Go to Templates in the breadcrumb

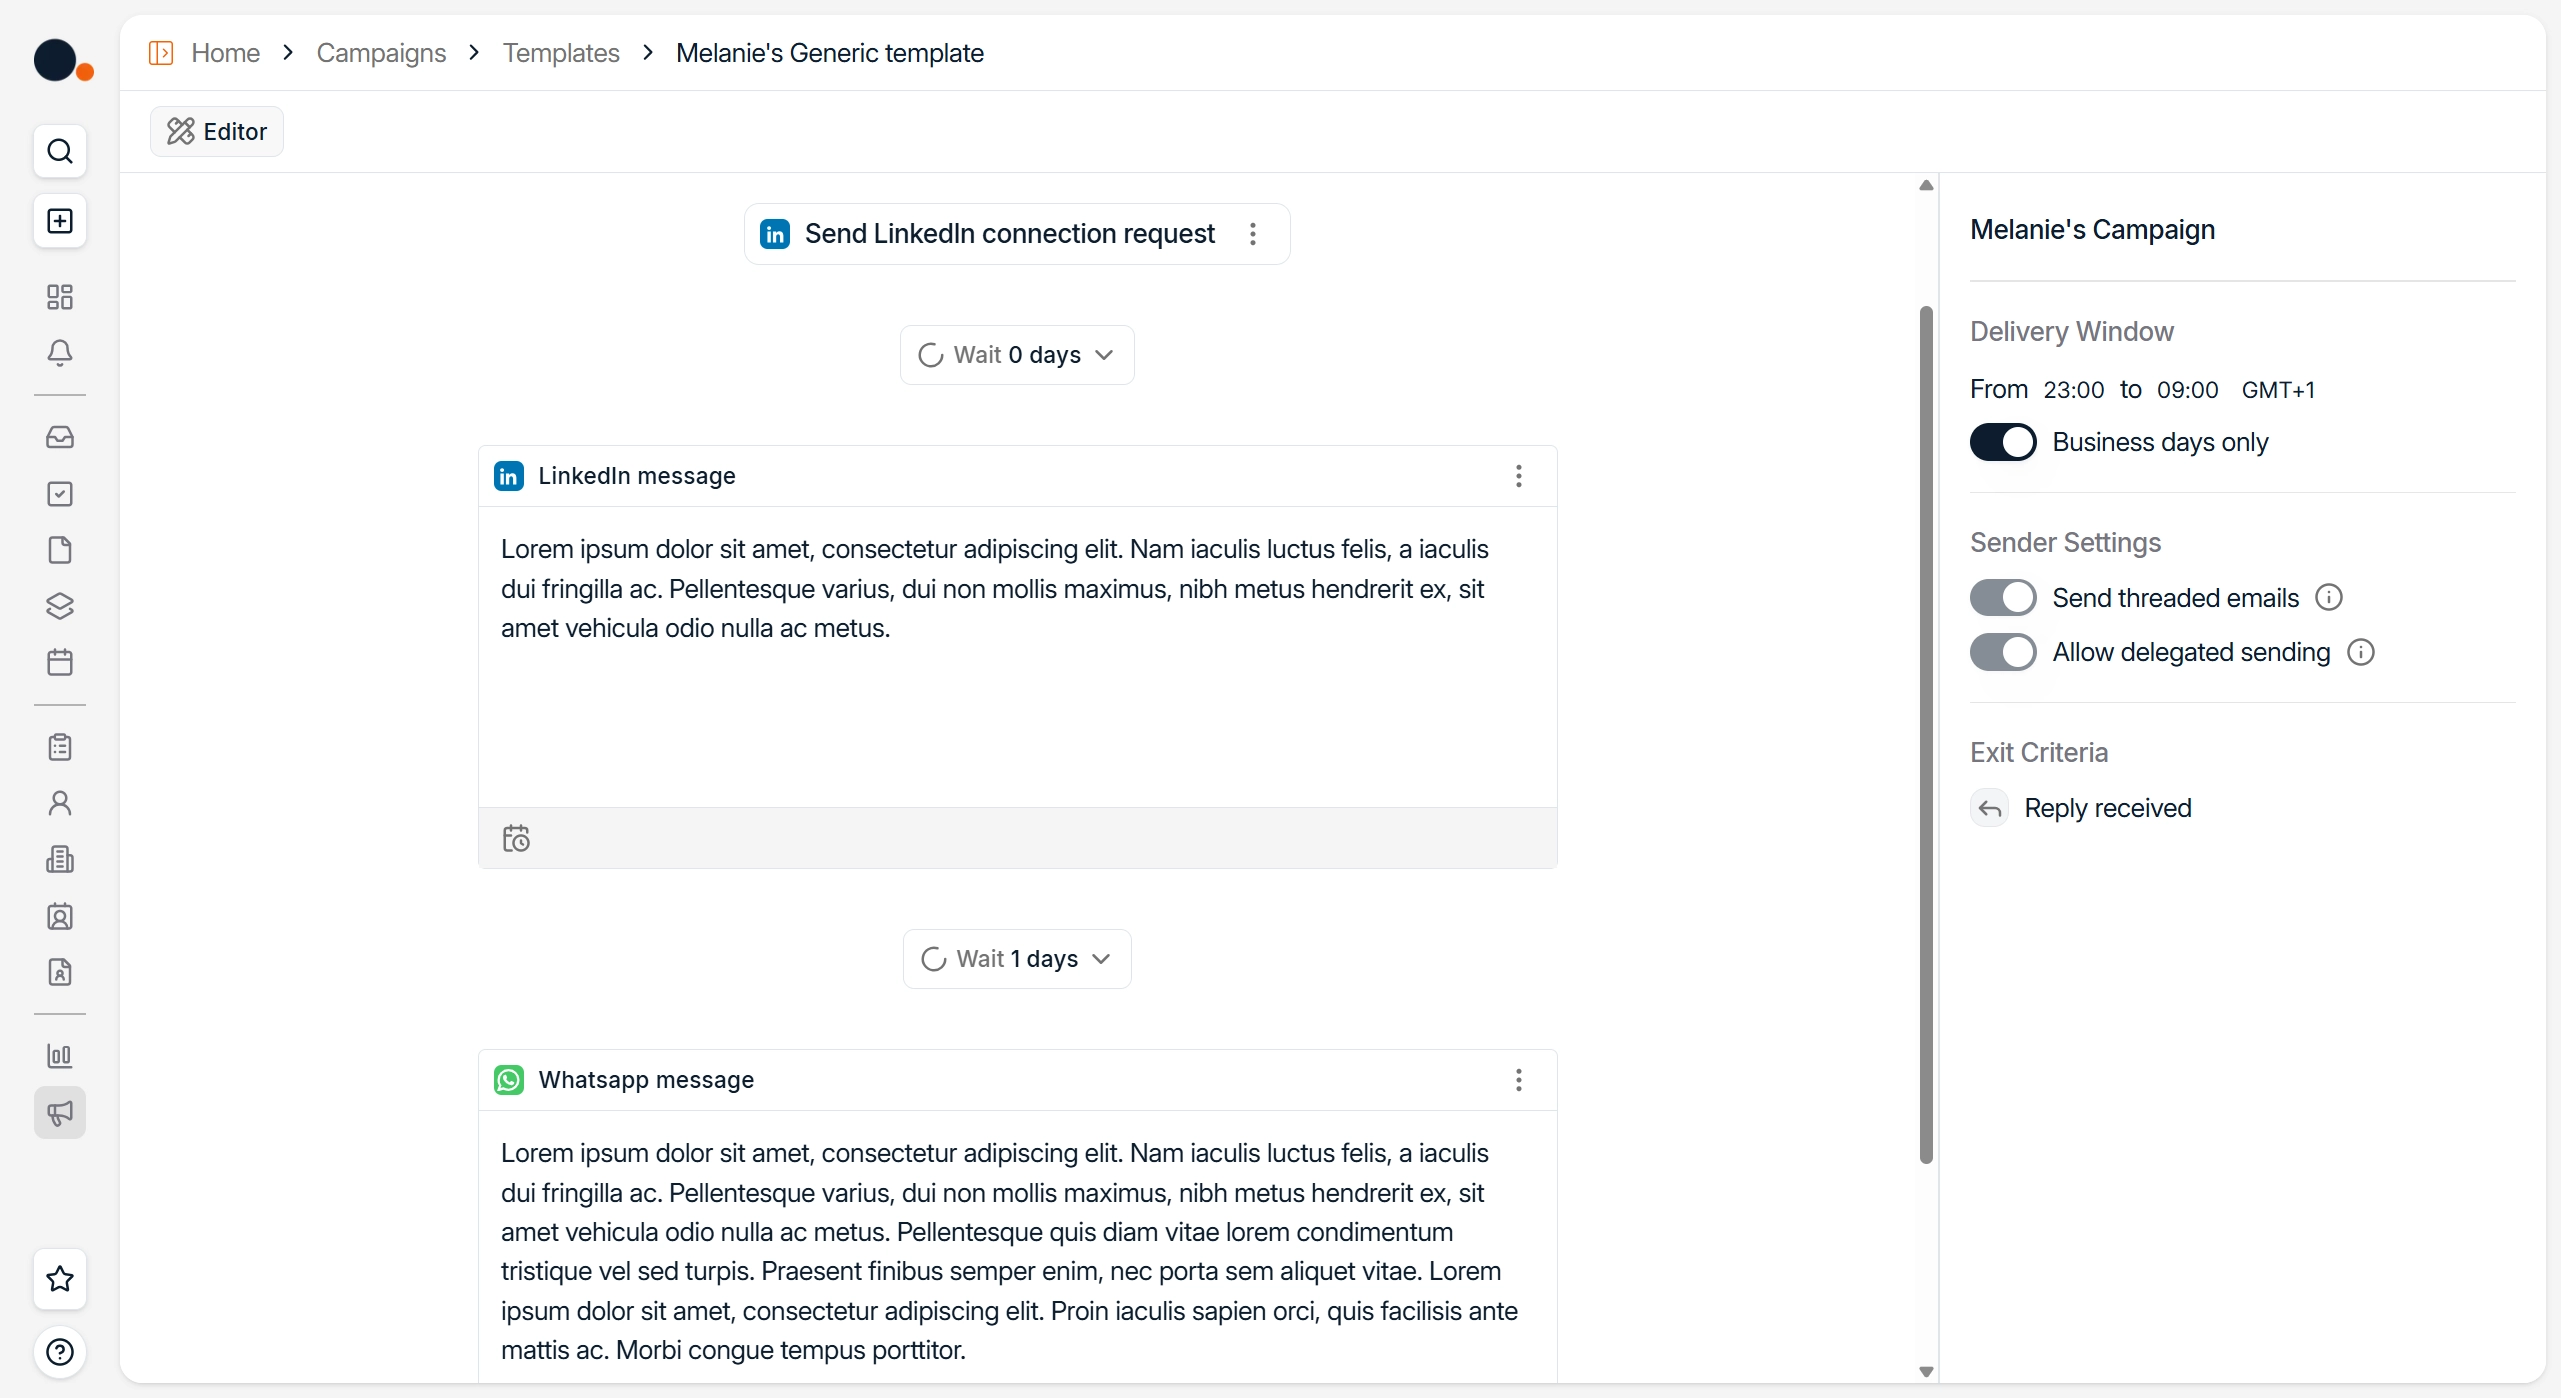pos(561,53)
